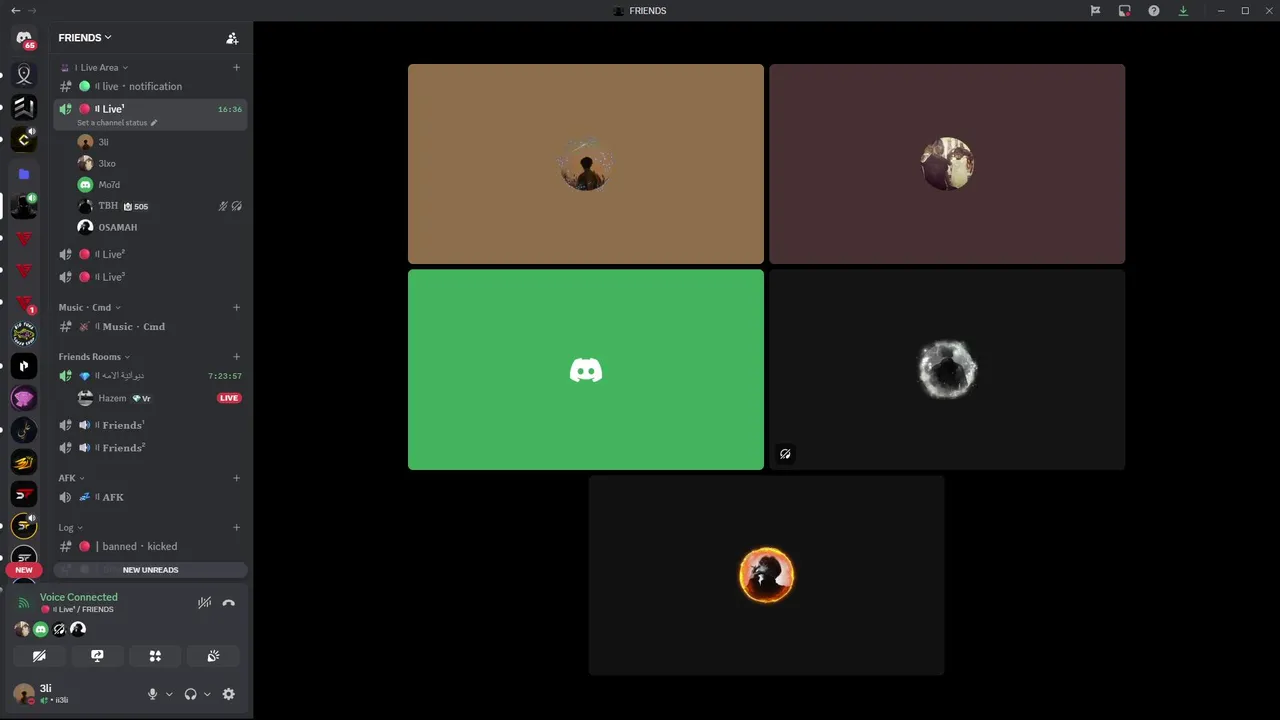1280x720 pixels.
Task: Focus the brown video tile
Action: tap(586, 164)
